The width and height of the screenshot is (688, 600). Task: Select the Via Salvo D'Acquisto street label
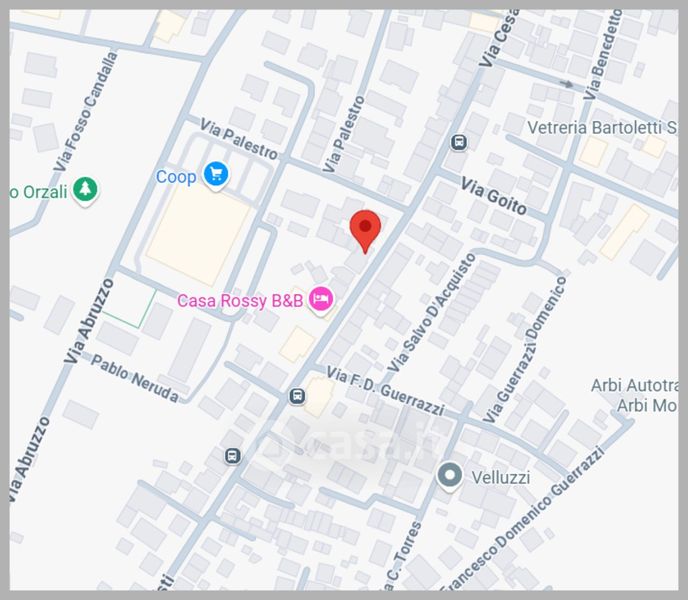[432, 313]
